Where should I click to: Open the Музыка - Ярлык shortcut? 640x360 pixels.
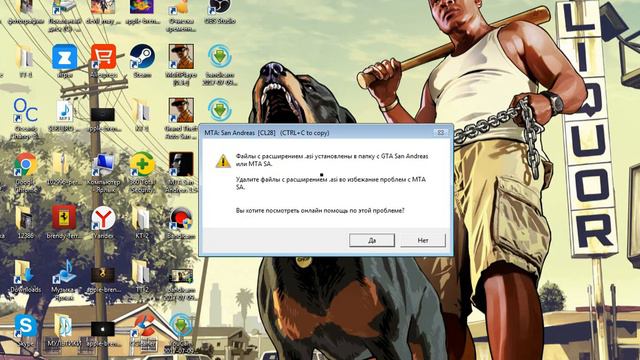coord(64,272)
